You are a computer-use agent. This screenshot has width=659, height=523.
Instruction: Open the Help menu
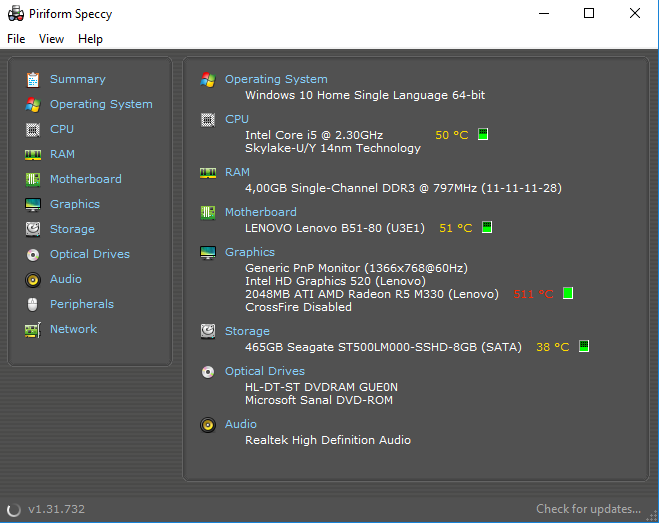coord(90,39)
